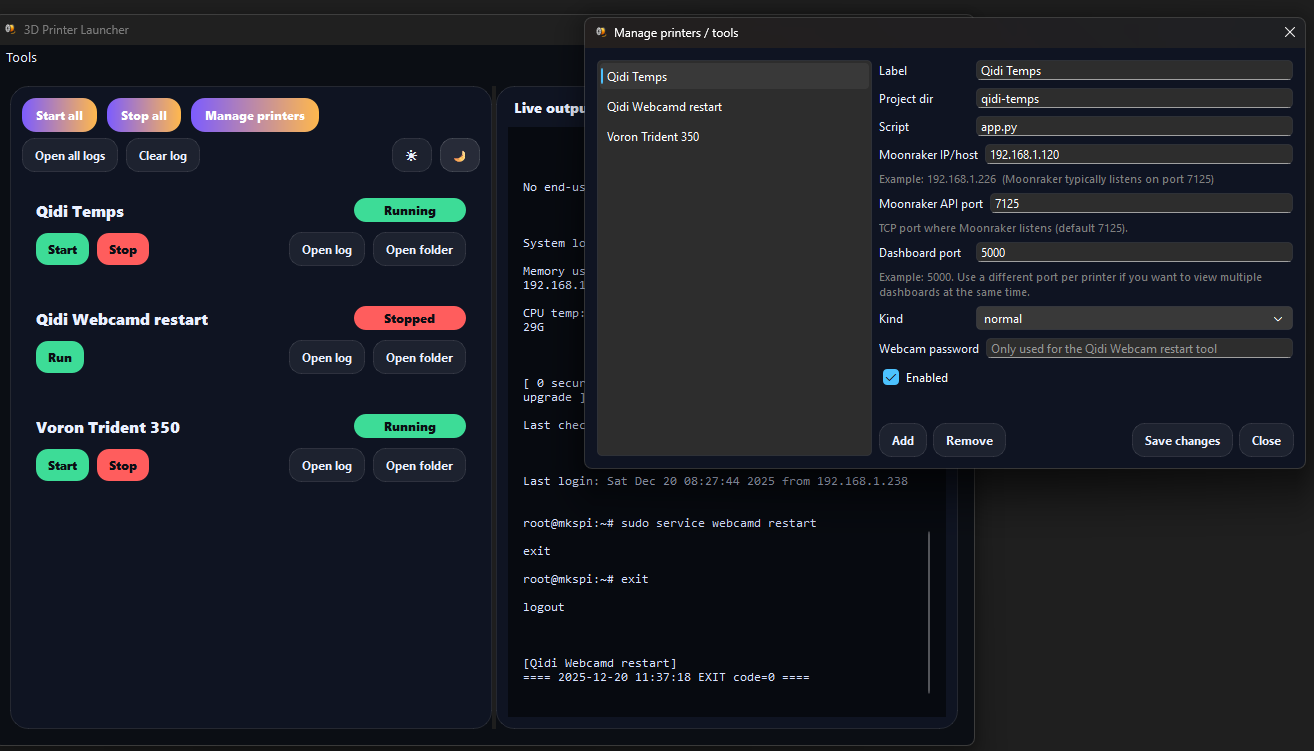Start the Voron Trident 350 printer
1314x751 pixels.
(62, 465)
